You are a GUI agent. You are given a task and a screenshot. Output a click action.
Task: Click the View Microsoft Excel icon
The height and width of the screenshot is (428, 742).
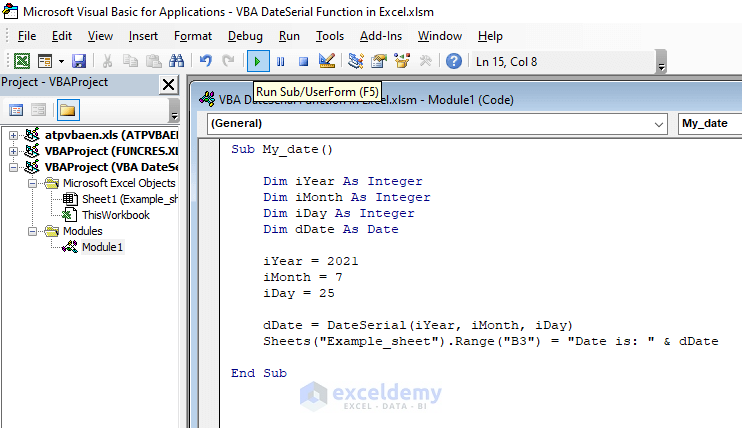tap(22, 61)
